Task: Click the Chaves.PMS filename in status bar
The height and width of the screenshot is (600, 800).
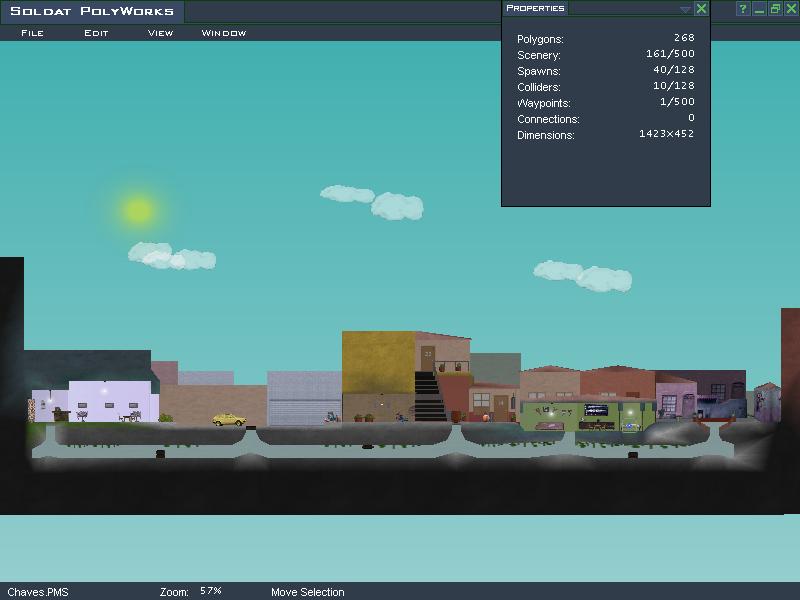Action: pyautogui.click(x=38, y=592)
